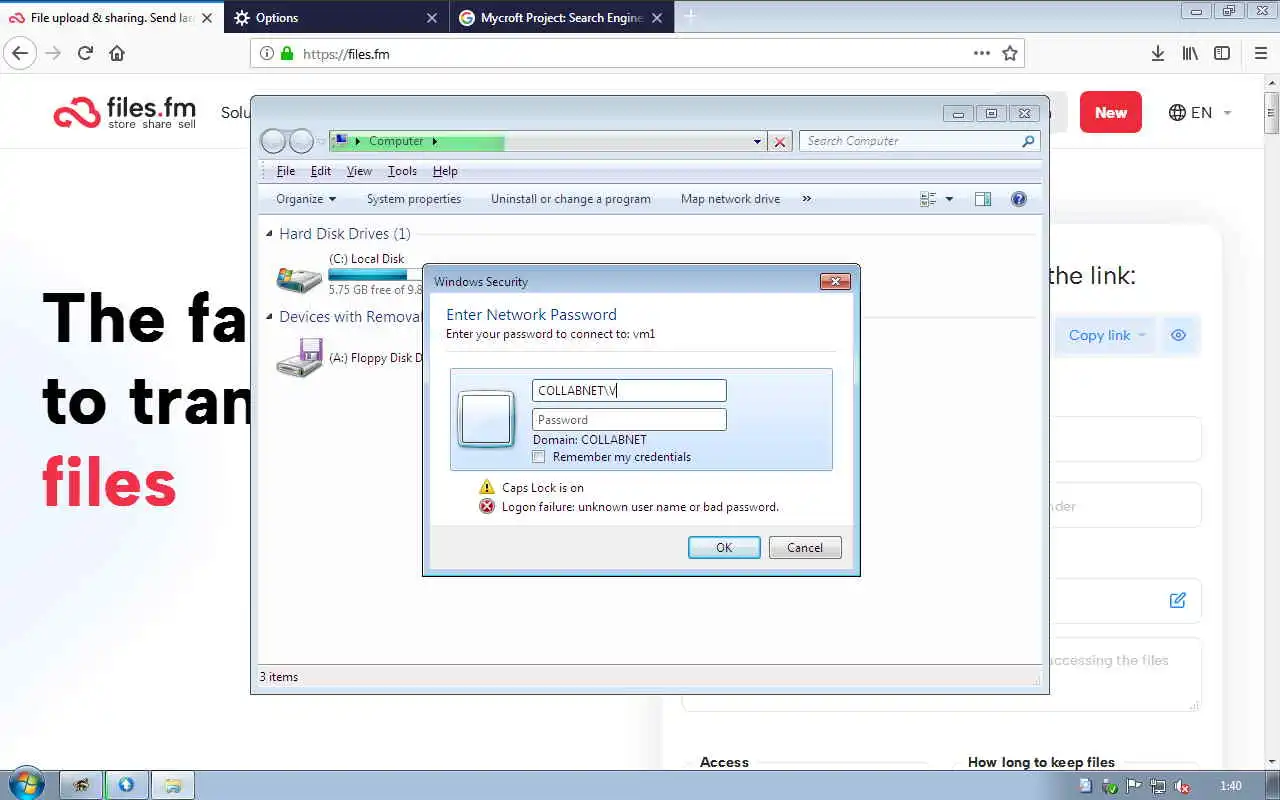Select the Floppy Disk Drive (A:) icon

[x=299, y=357]
